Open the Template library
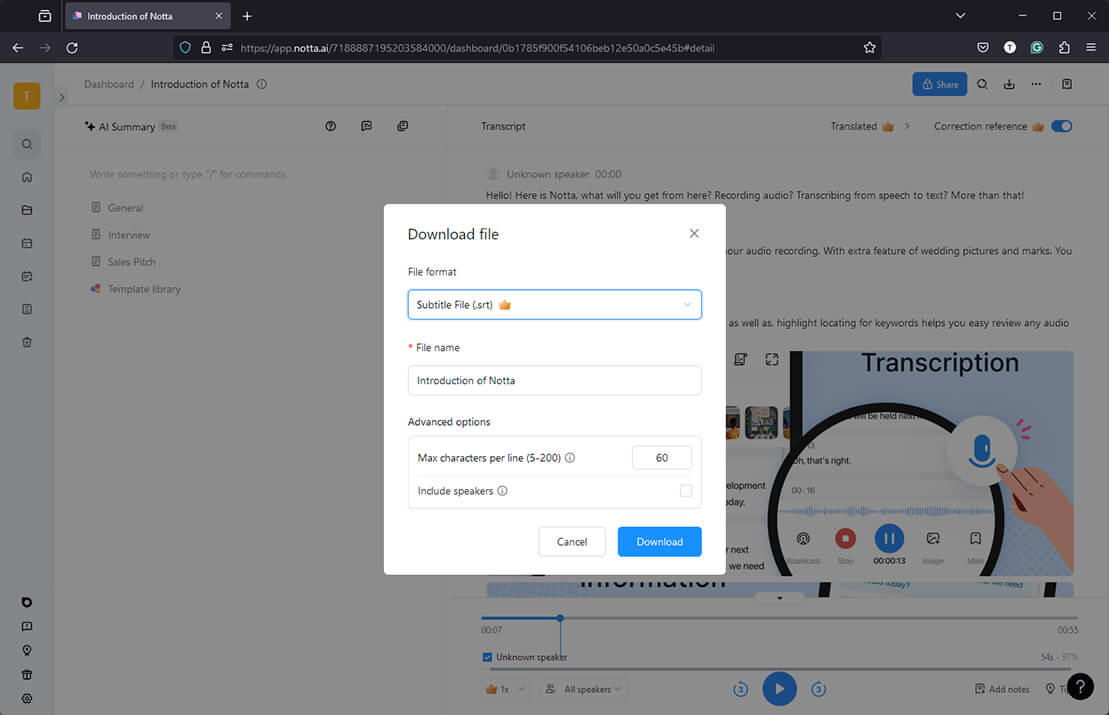The height and width of the screenshot is (715, 1109). click(x=136, y=289)
